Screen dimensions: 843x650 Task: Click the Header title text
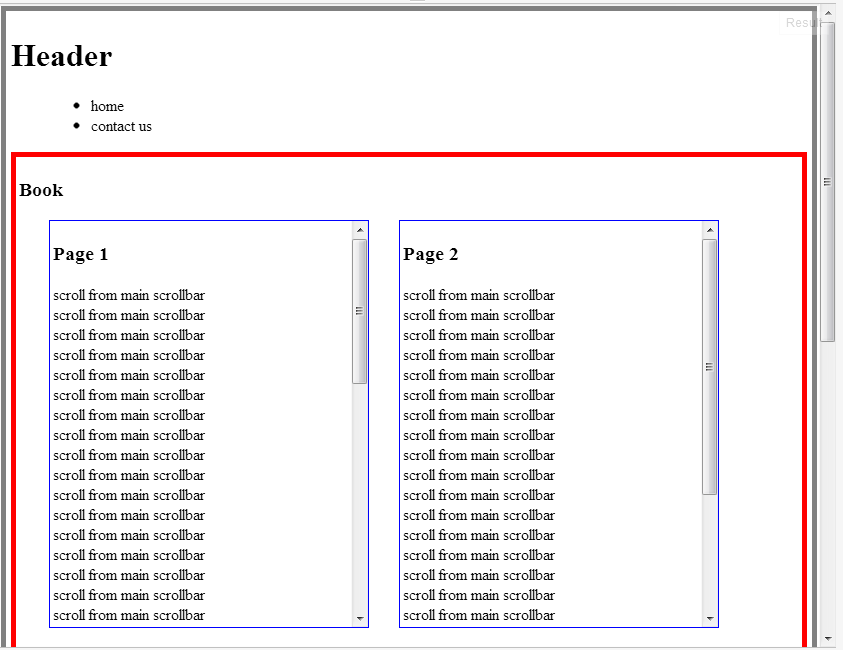tap(62, 56)
